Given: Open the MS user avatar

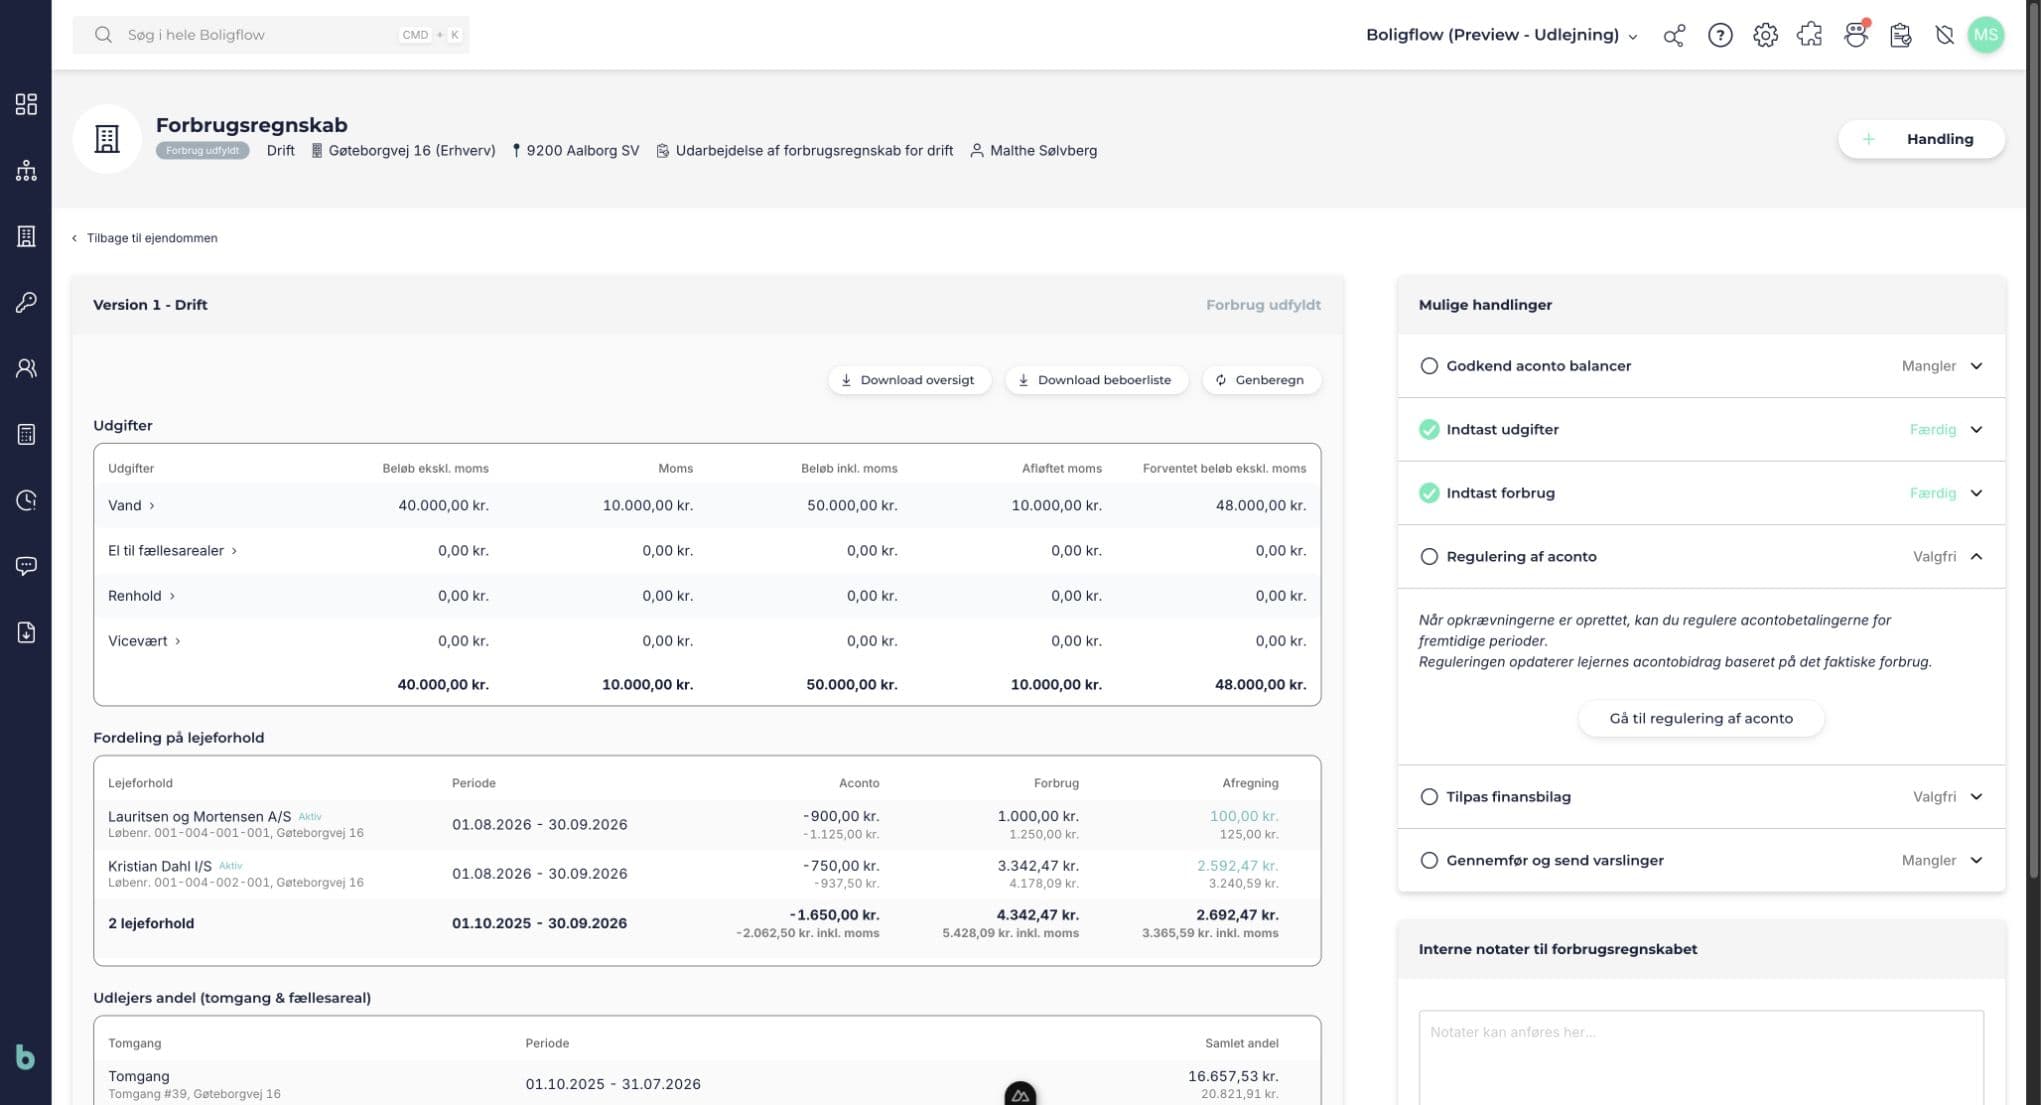Looking at the screenshot, I should [1986, 35].
